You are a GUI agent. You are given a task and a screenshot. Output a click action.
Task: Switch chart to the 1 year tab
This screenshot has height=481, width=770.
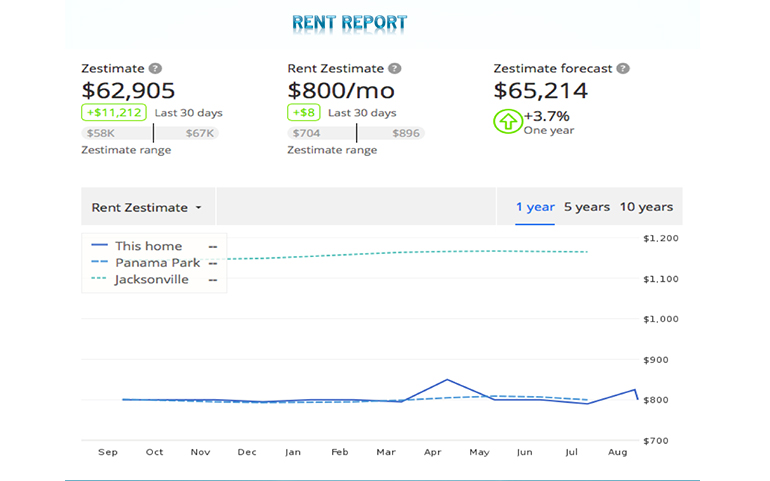tap(535, 207)
